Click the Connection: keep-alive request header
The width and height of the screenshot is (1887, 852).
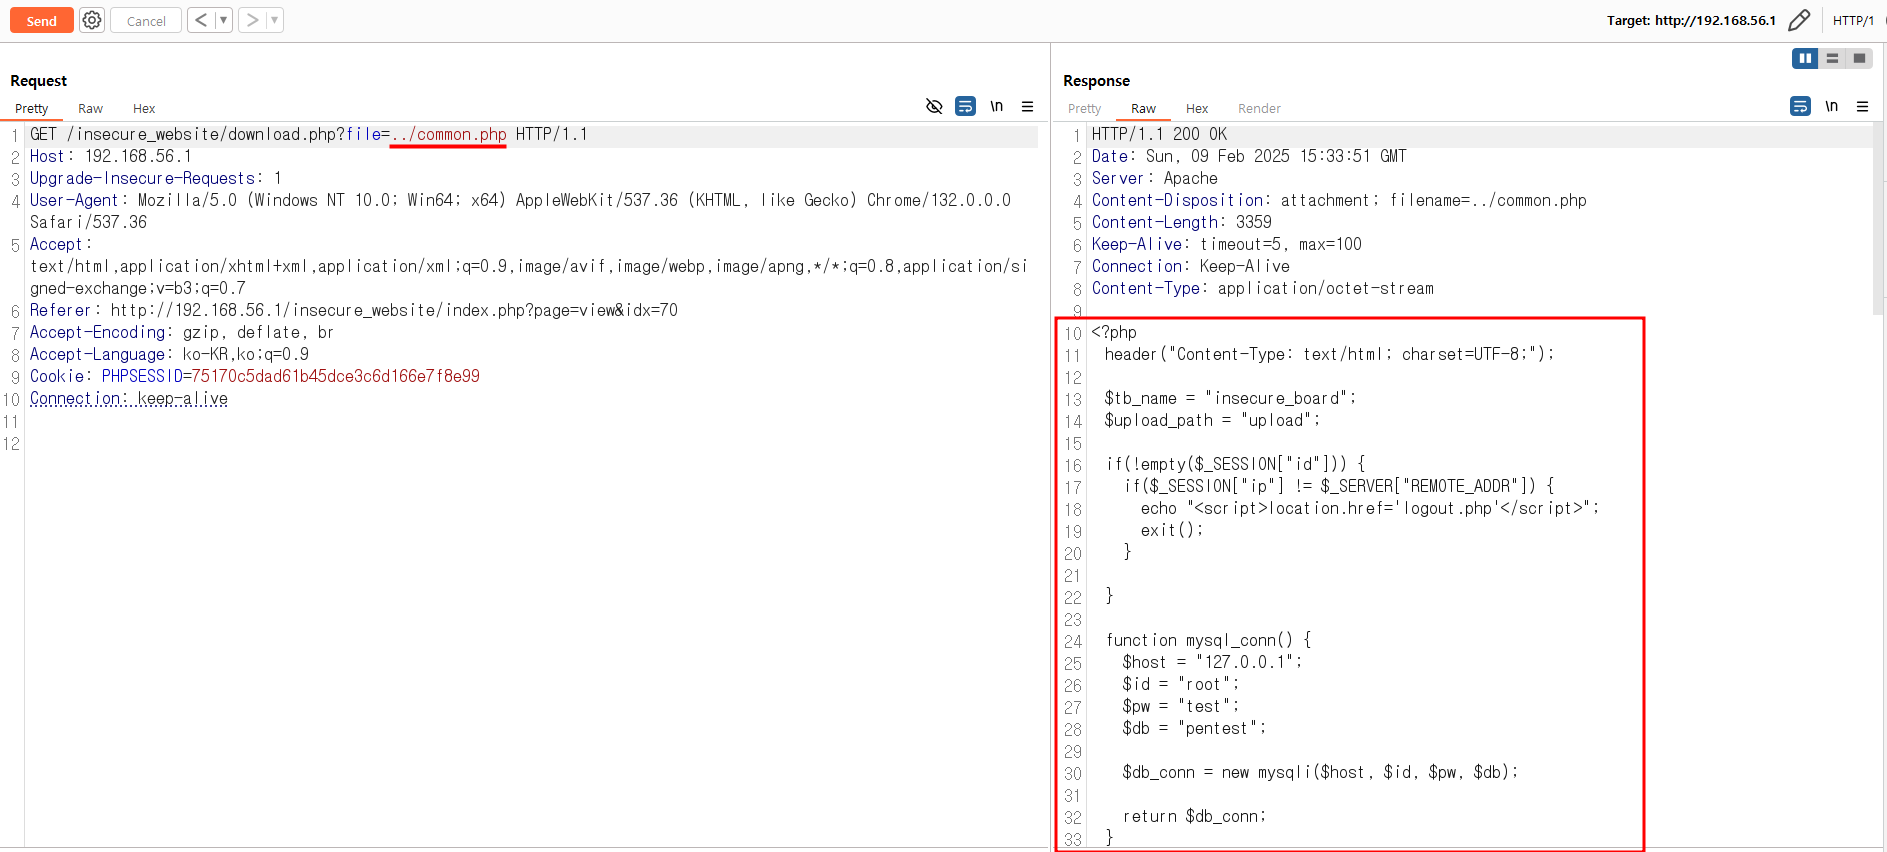point(129,398)
